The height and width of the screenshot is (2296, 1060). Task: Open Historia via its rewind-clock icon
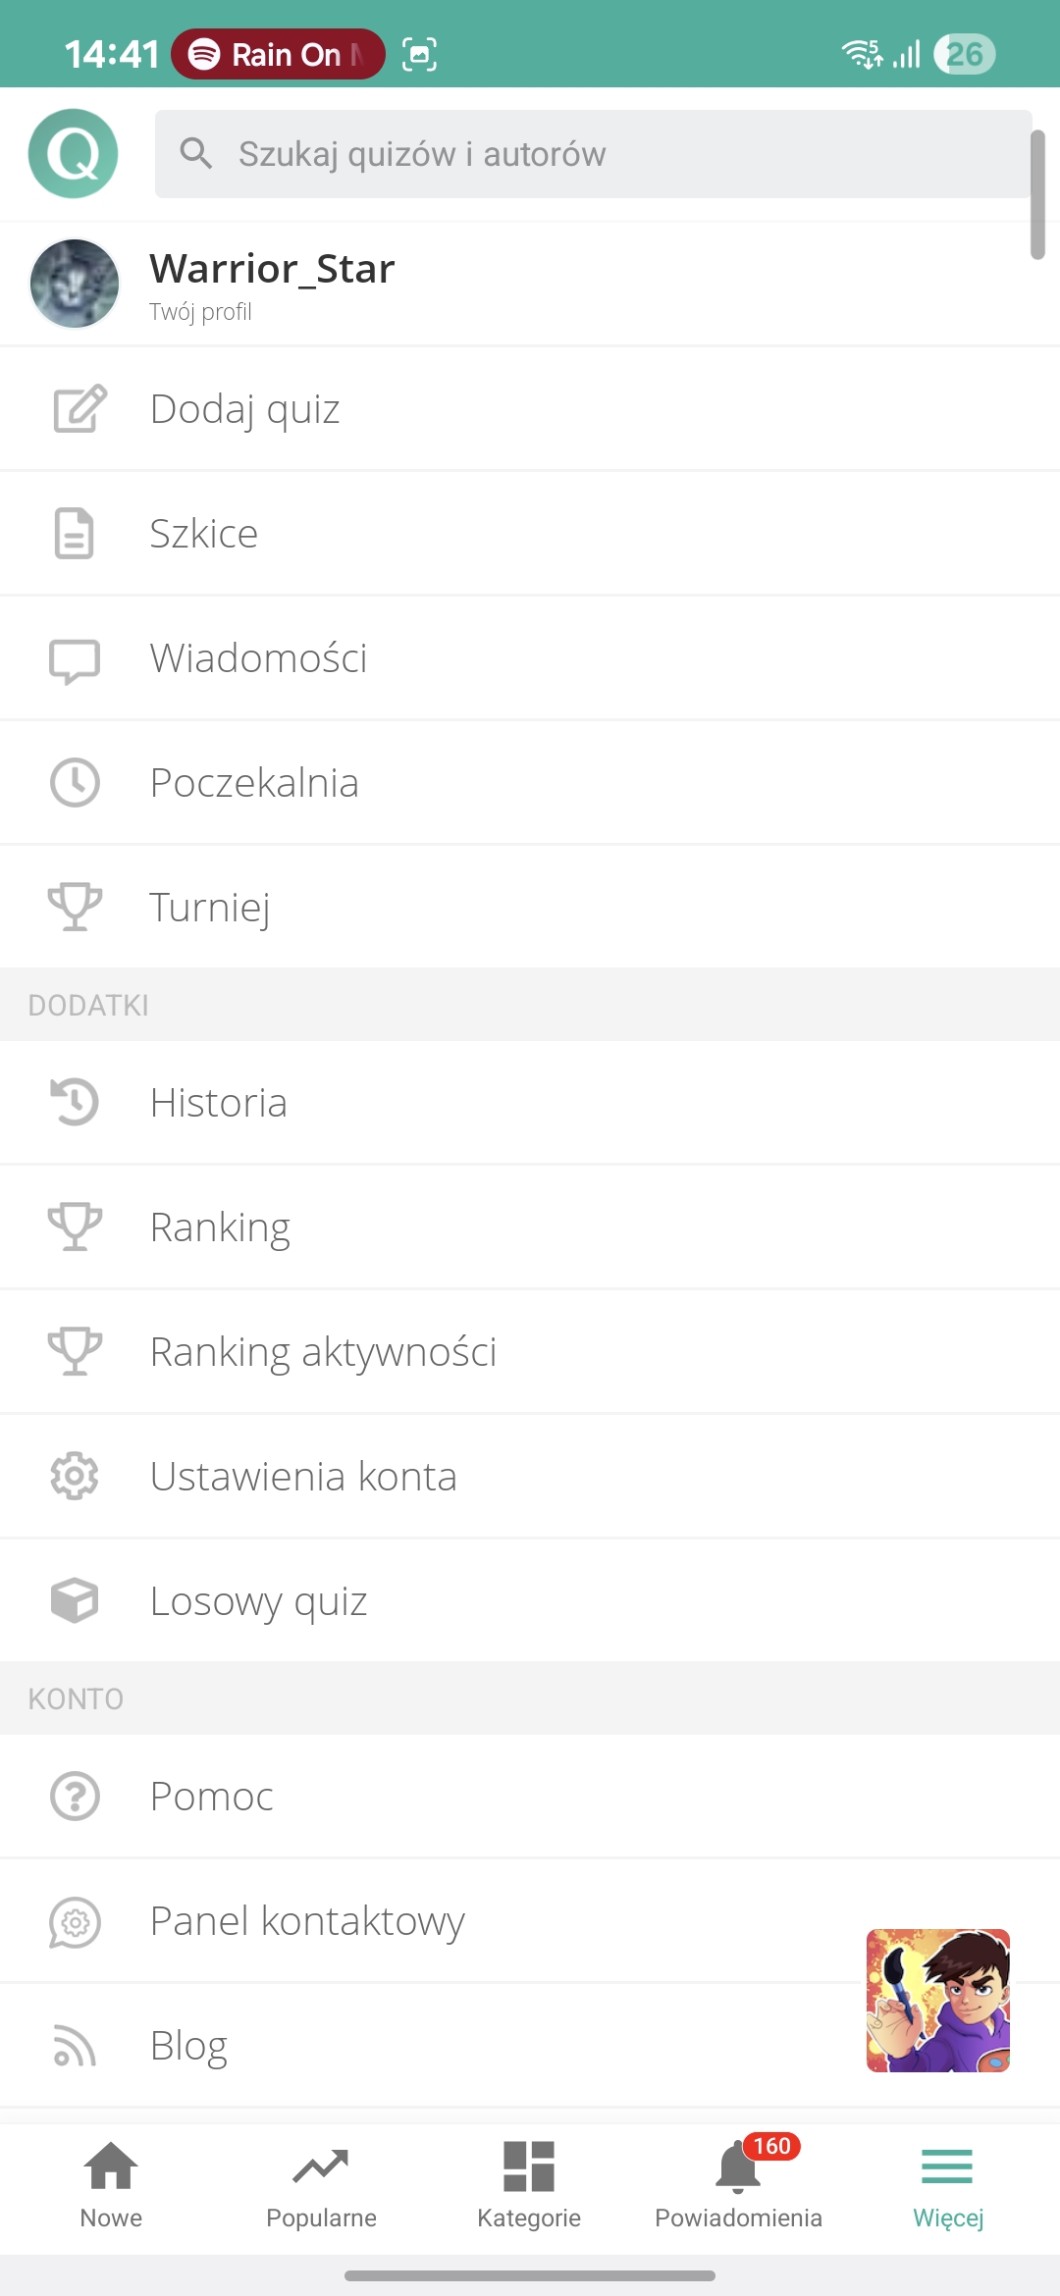pos(75,1102)
